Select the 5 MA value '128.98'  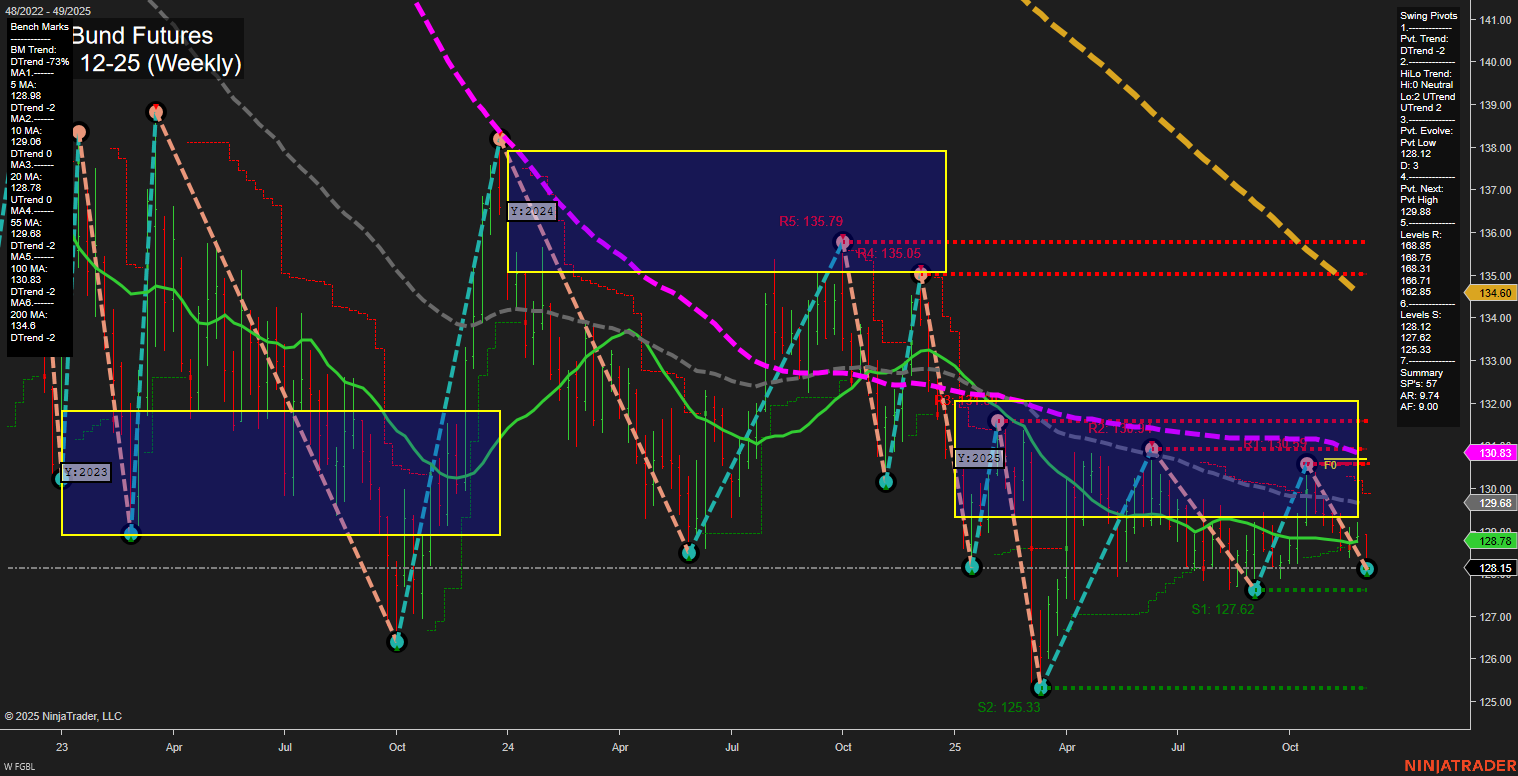[x=25, y=96]
